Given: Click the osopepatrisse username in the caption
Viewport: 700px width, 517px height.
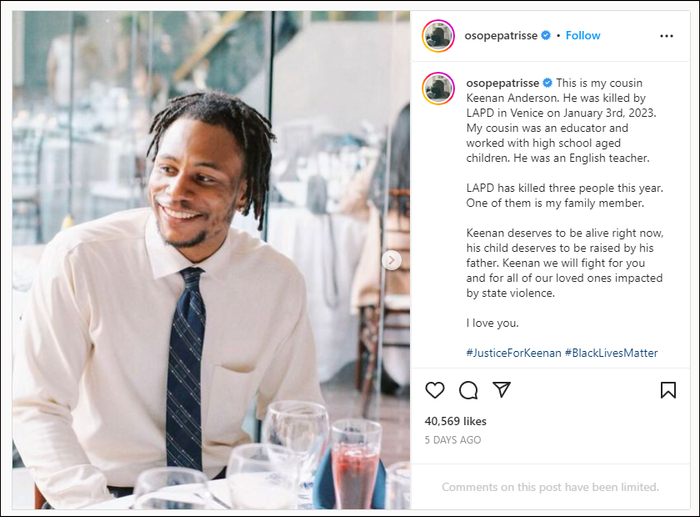Looking at the screenshot, I should click(x=501, y=82).
